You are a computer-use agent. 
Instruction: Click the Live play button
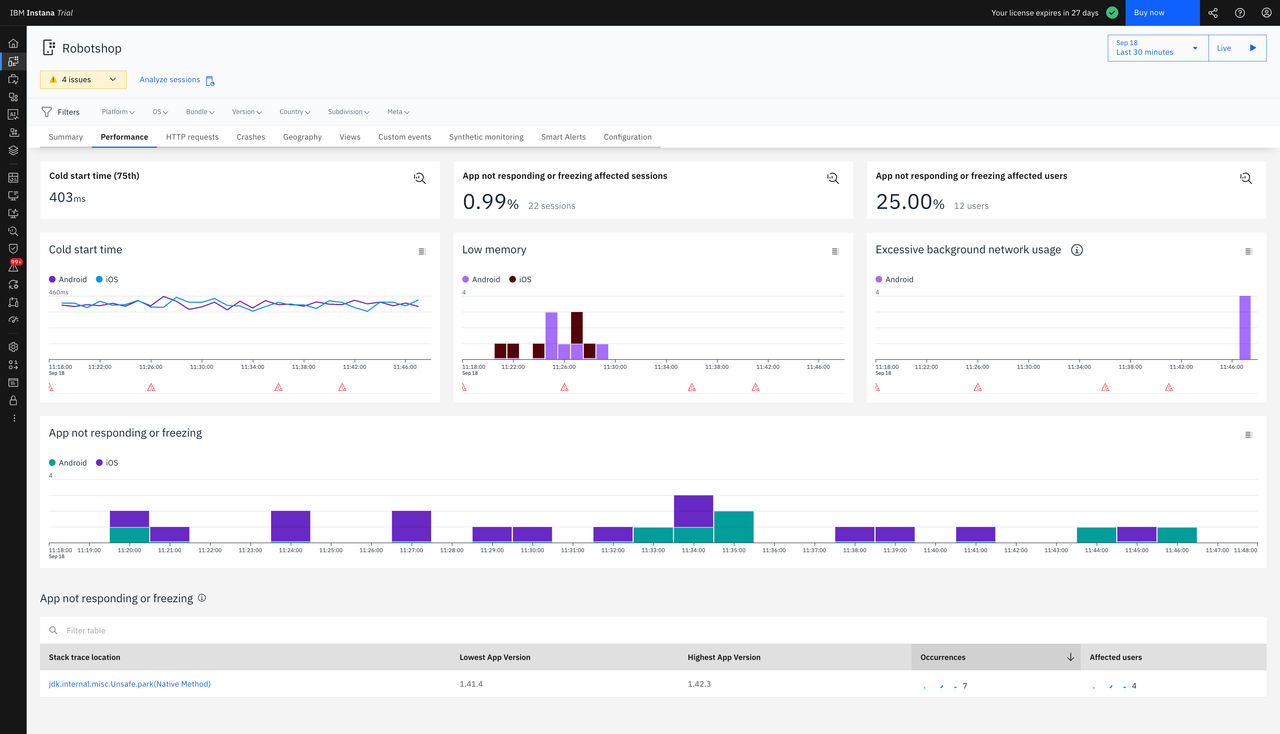pos(1238,48)
